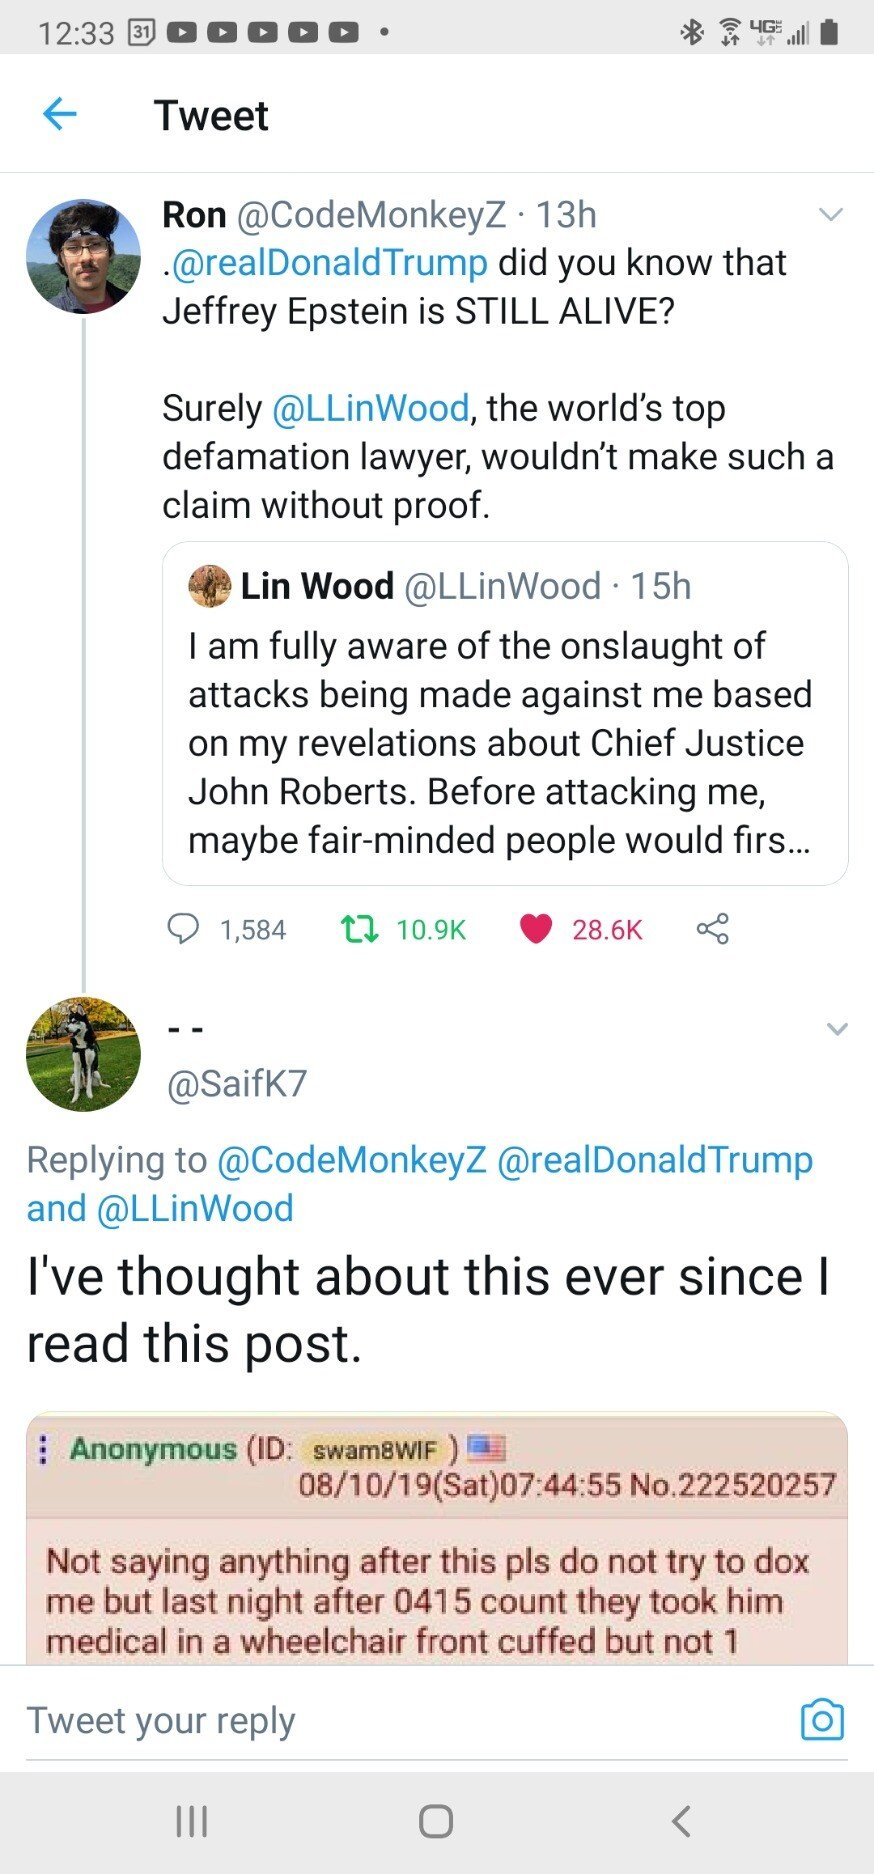The width and height of the screenshot is (874, 1874).
Task: Expand options chevron on Ron's tweet
Action: point(831,214)
